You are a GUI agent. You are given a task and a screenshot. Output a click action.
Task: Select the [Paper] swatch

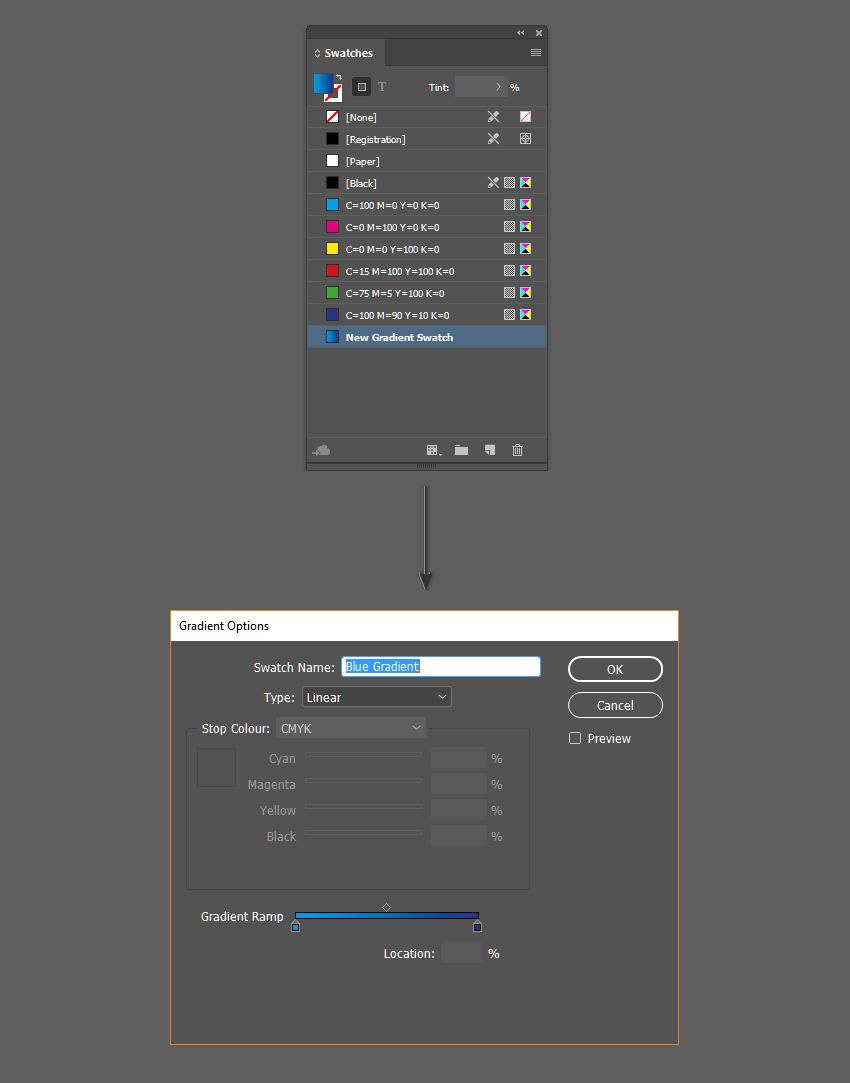coord(427,162)
